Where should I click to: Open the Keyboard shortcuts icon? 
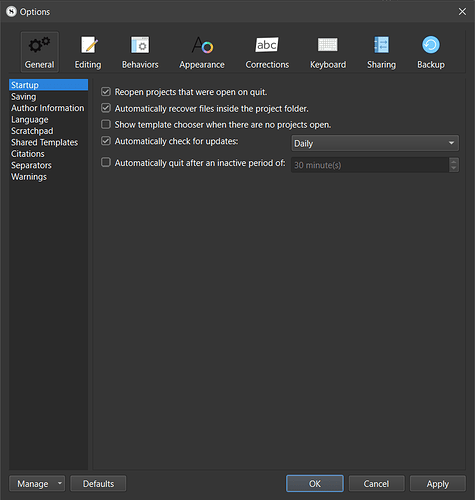[x=328, y=44]
